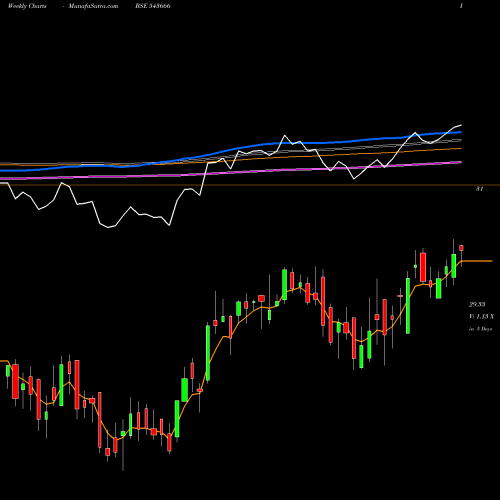Click the MunafaSutra.com label

(93, 6)
